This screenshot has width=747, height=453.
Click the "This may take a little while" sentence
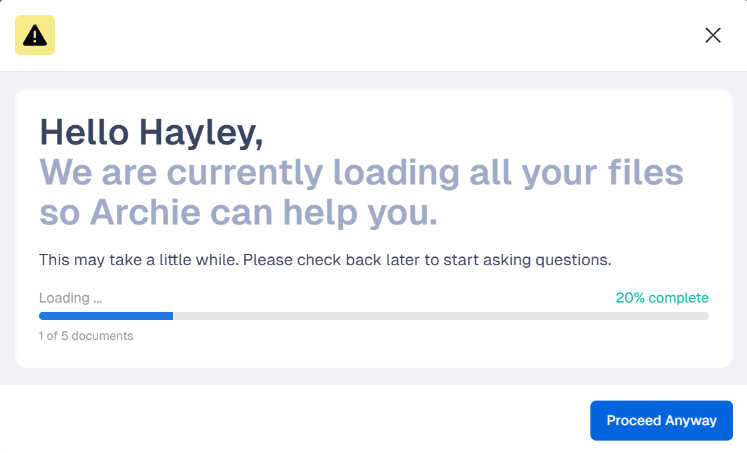pos(138,260)
